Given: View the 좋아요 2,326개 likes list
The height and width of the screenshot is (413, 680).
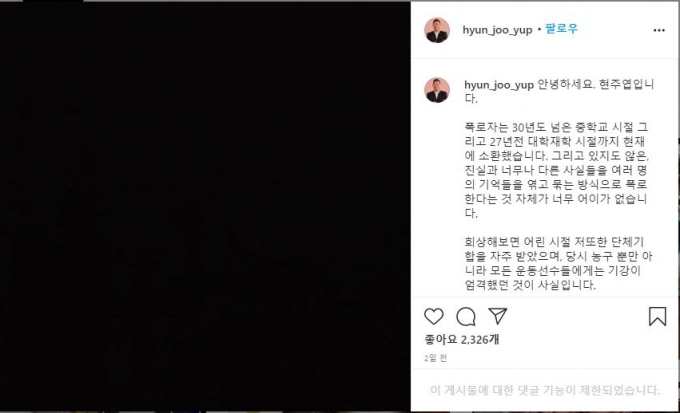Looking at the screenshot, I should click(x=461, y=340).
